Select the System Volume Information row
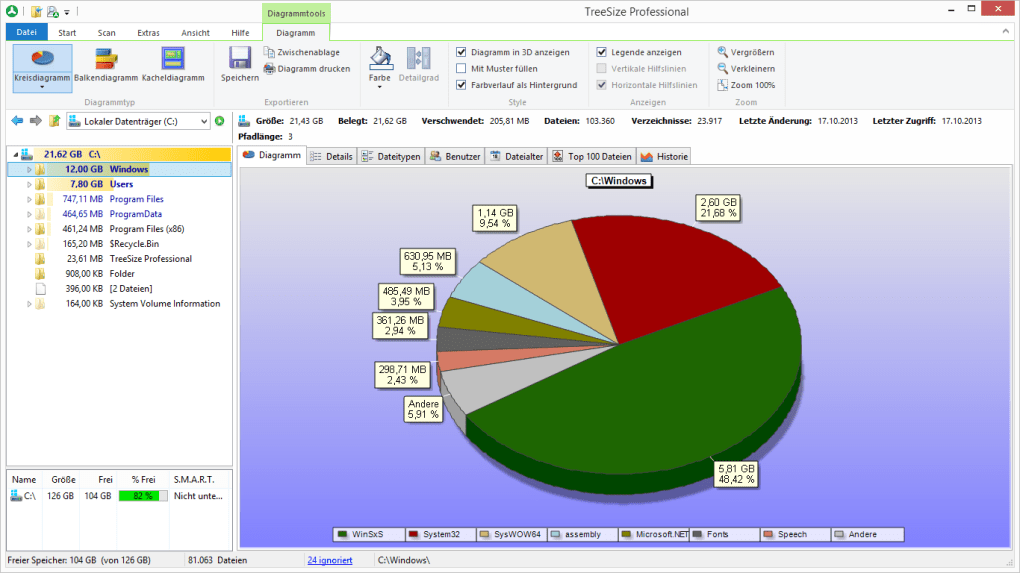The width and height of the screenshot is (1020, 573). (119, 304)
